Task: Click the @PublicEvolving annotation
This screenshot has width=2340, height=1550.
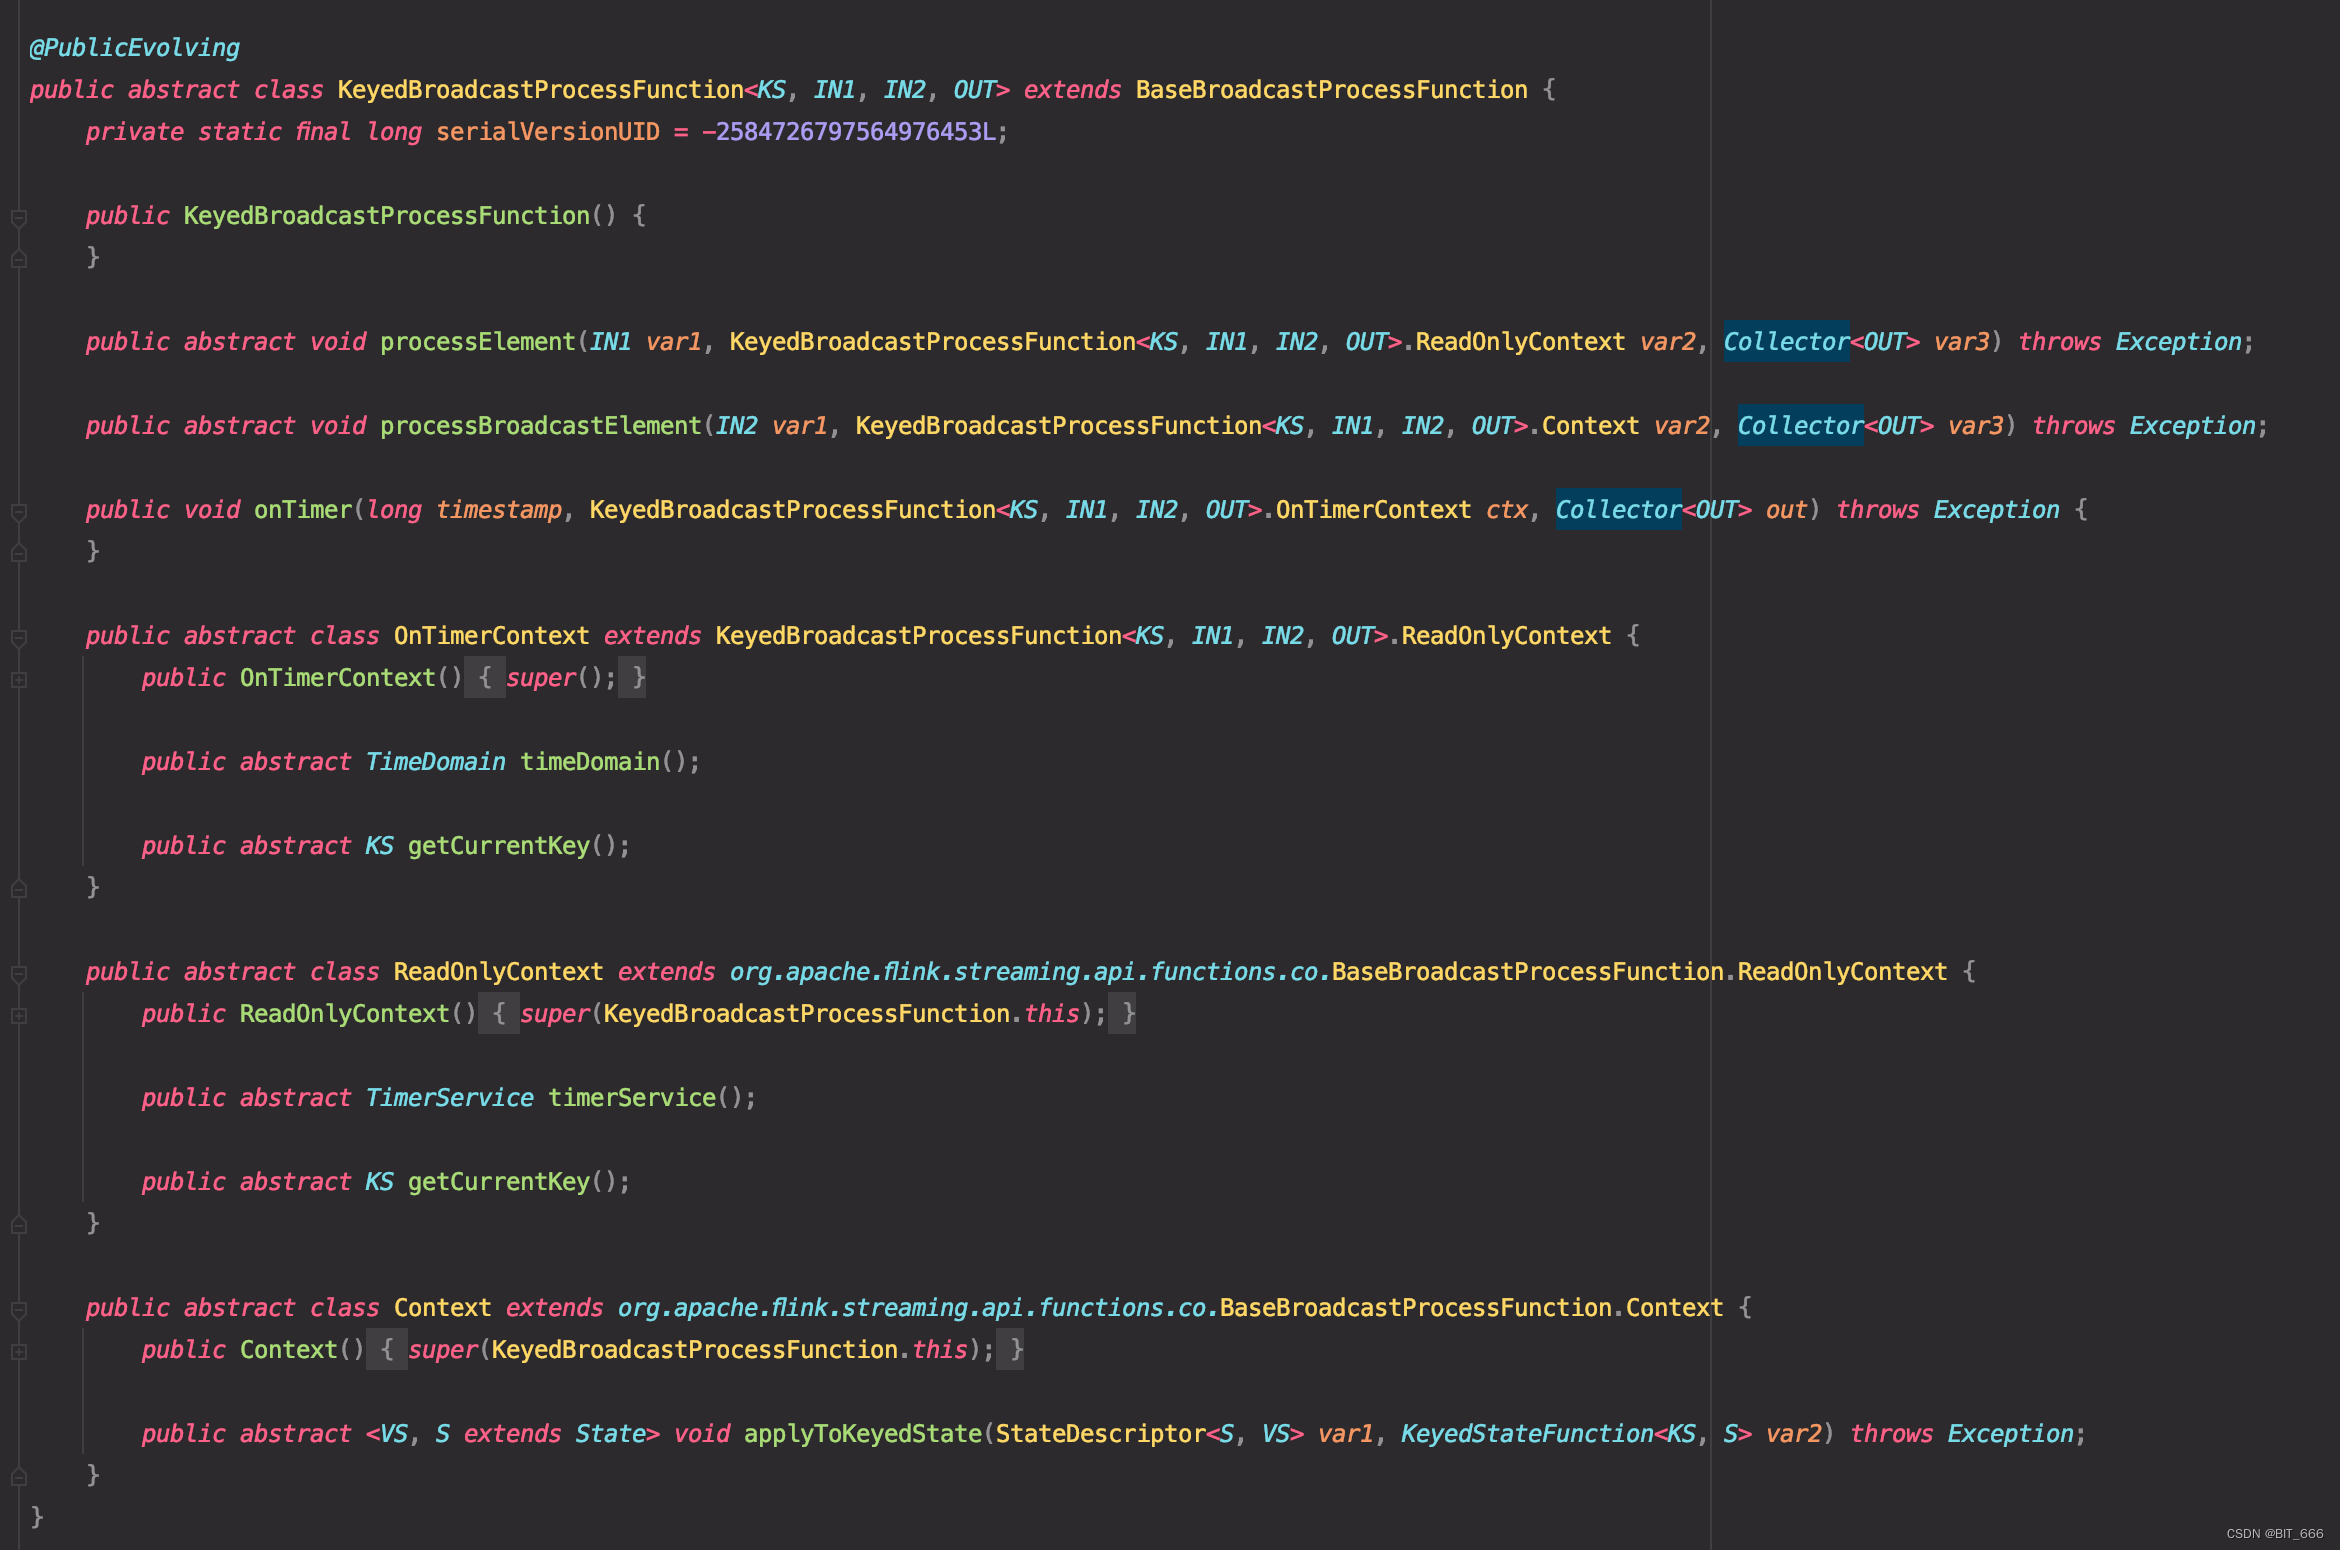Action: coord(133,47)
